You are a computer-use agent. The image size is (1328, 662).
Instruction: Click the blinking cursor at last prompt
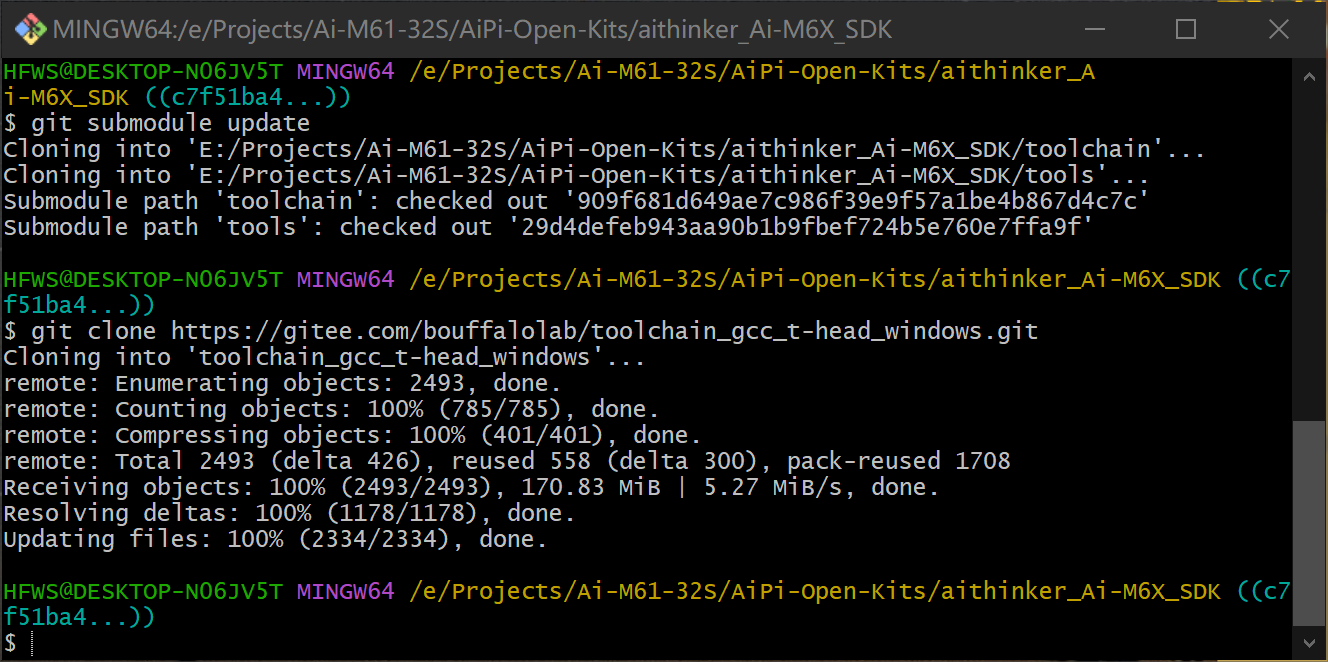[x=33, y=643]
